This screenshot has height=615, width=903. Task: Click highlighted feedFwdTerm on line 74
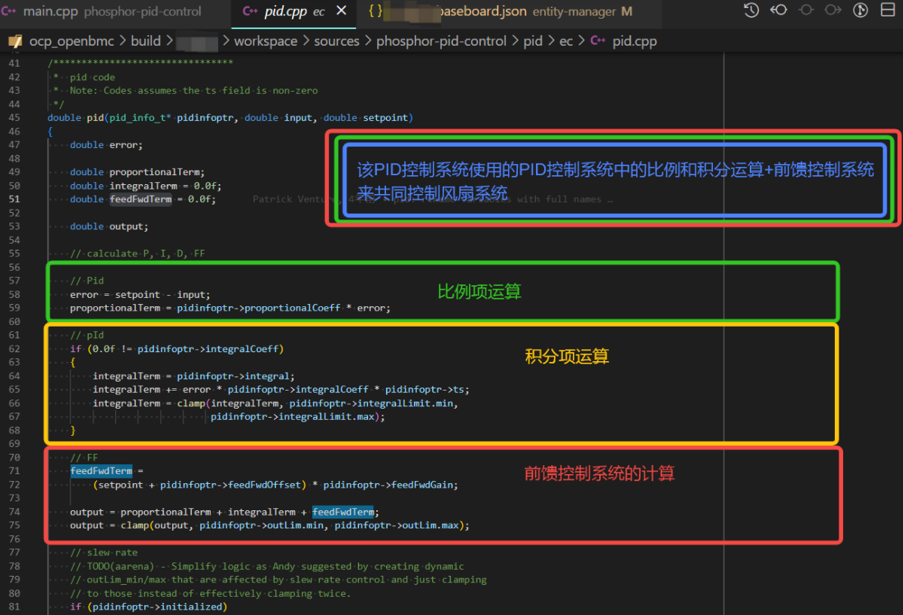pyautogui.click(x=343, y=512)
